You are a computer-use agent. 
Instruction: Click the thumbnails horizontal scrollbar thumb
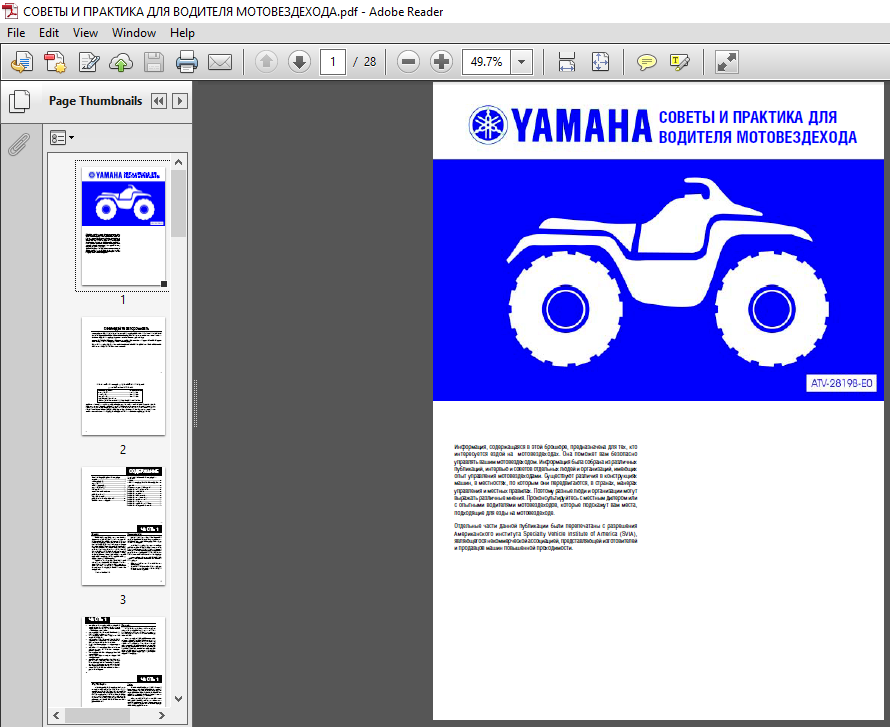(x=97, y=715)
